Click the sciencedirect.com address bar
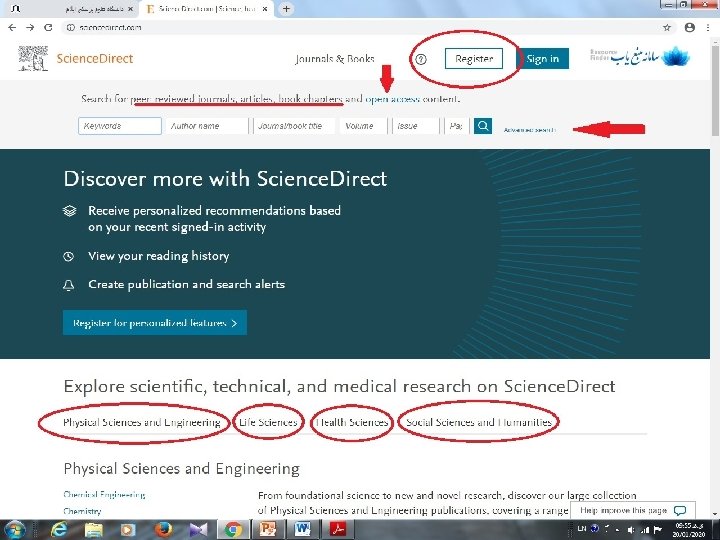Image resolution: width=720 pixels, height=540 pixels. point(363,28)
